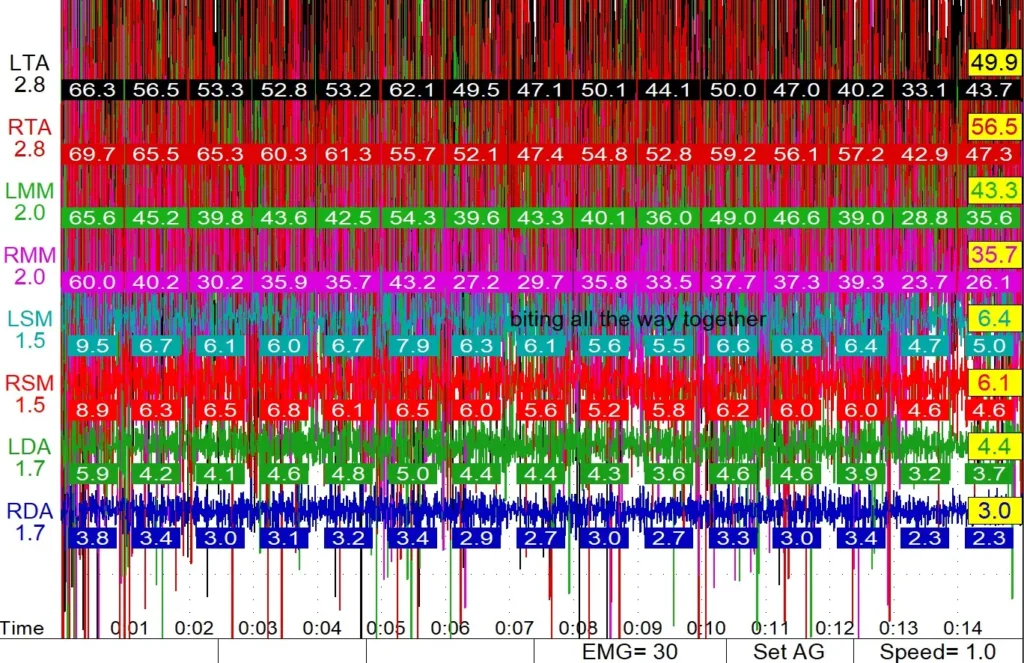Click the yellow LTA average value 49.9
Screen dimensions: 1024x663
pyautogui.click(x=993, y=63)
